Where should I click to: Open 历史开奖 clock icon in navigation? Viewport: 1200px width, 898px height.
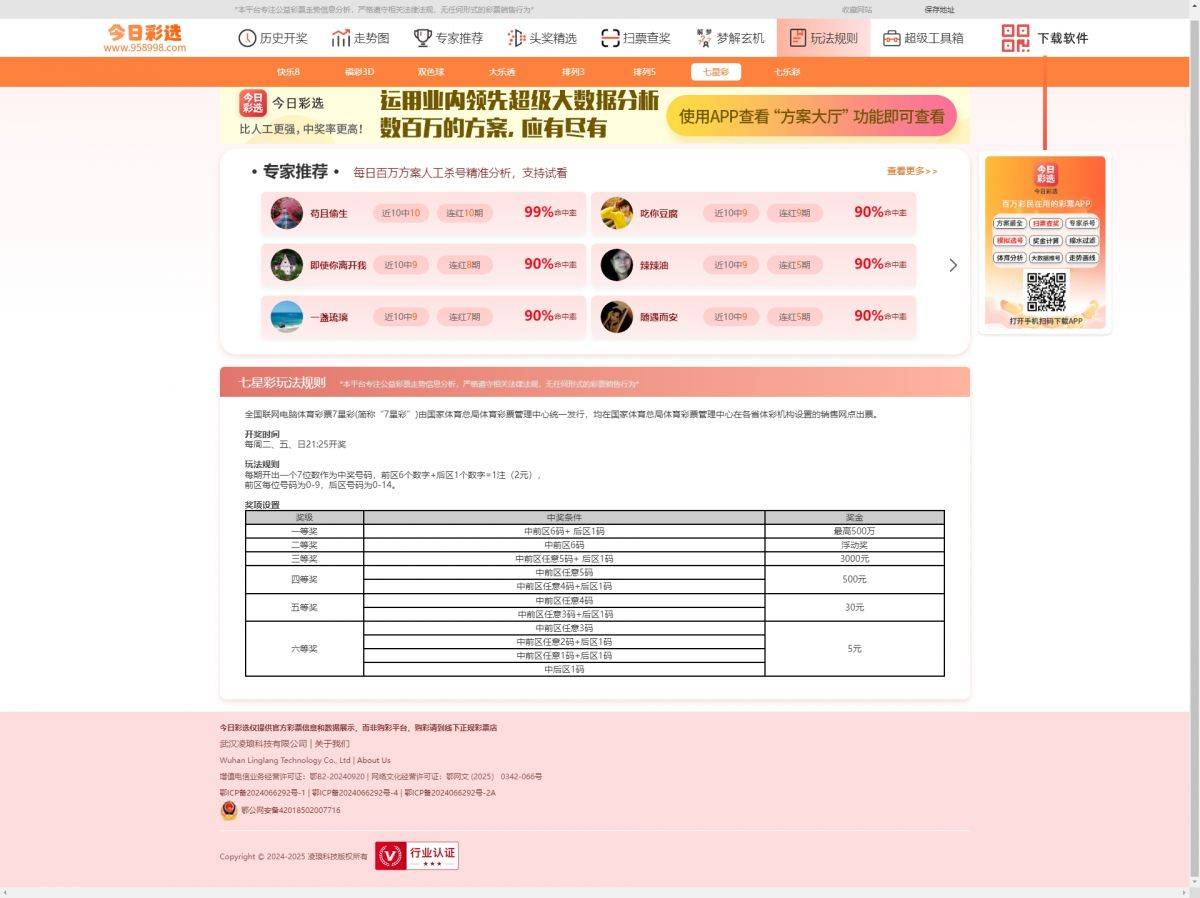click(x=247, y=38)
